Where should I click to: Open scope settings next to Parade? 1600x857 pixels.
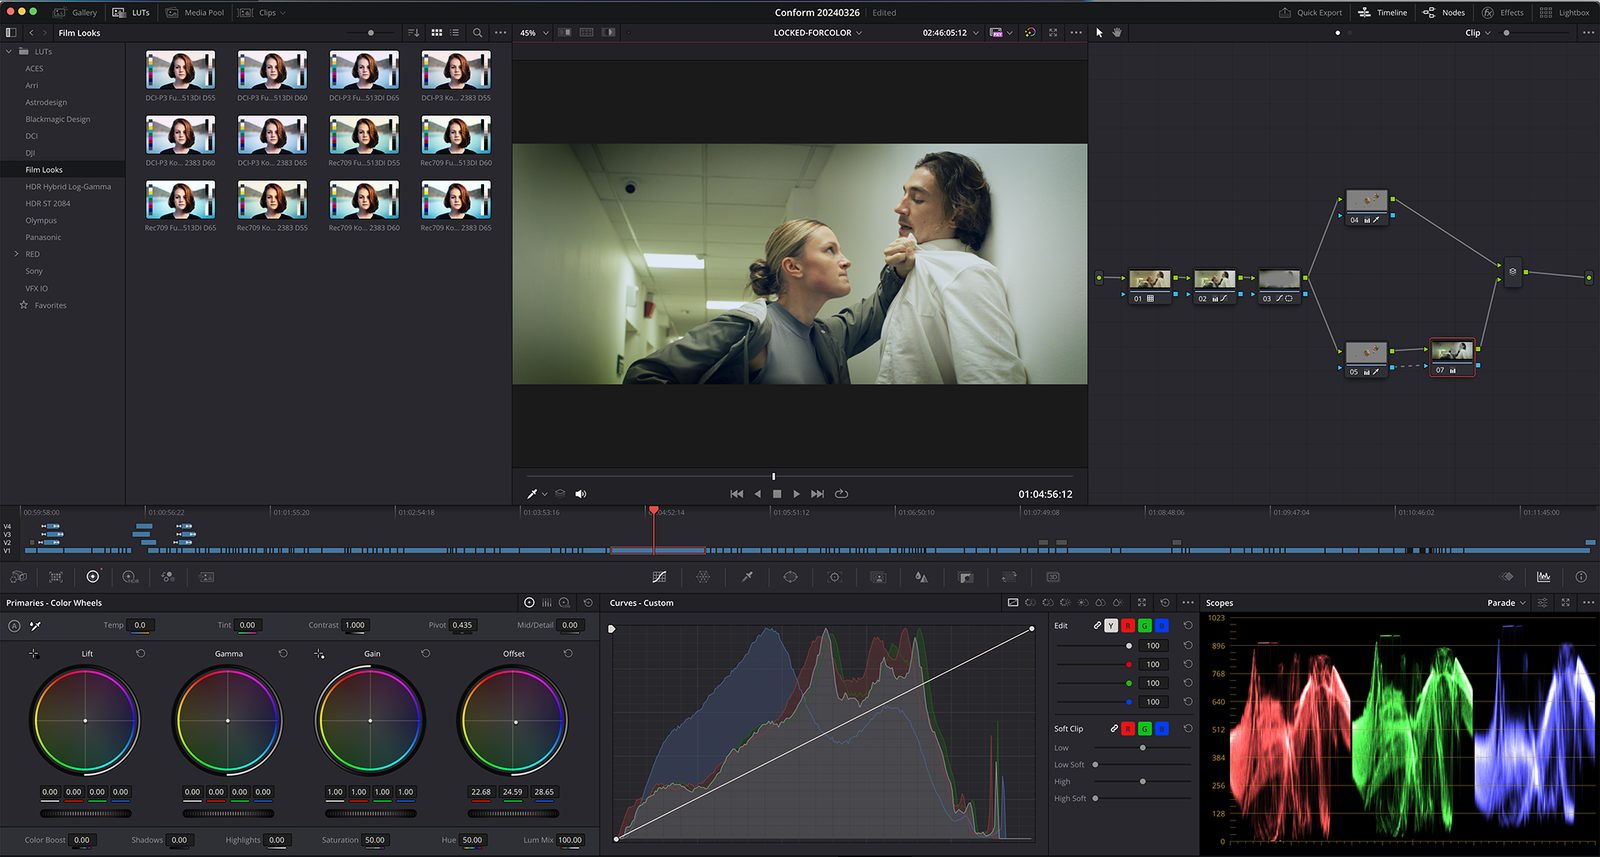click(1543, 603)
